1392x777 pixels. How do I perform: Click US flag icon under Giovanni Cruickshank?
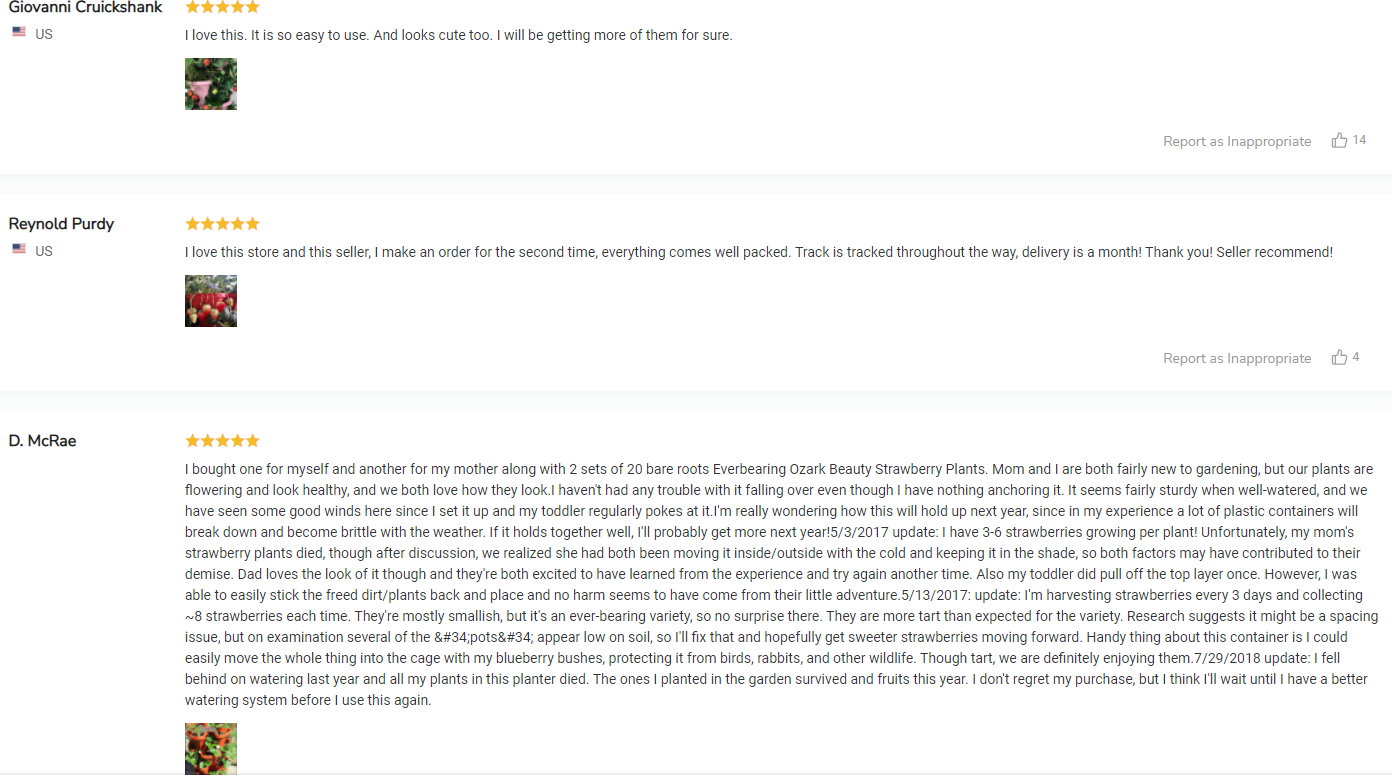[19, 32]
